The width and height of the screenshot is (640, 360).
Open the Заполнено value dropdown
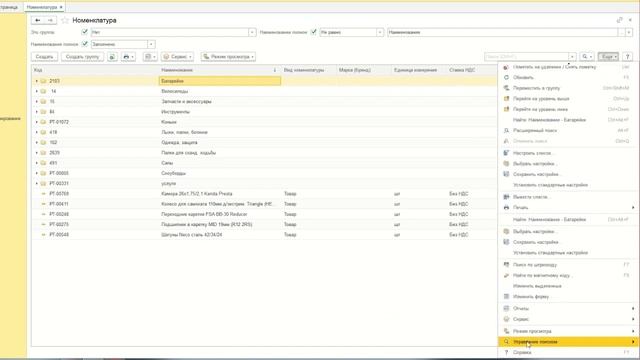click(151, 44)
